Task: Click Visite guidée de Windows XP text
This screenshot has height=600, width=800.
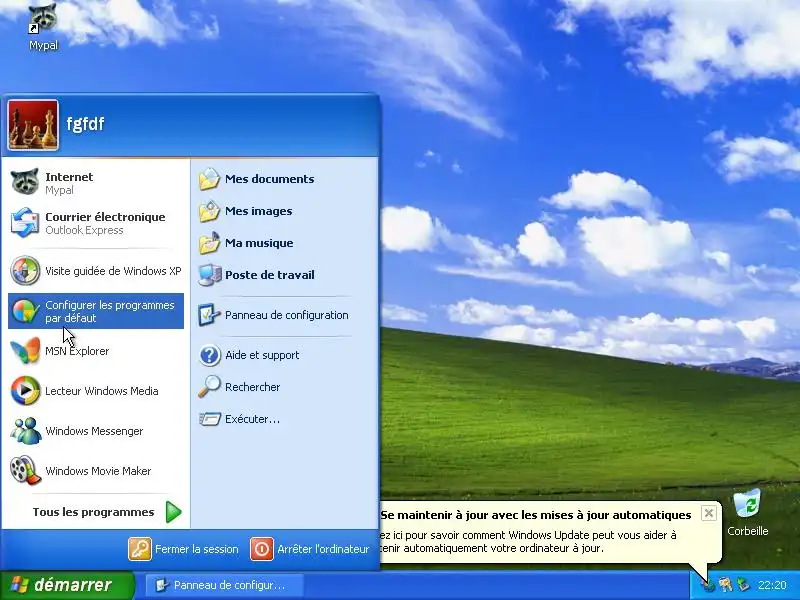Action: click(x=113, y=271)
